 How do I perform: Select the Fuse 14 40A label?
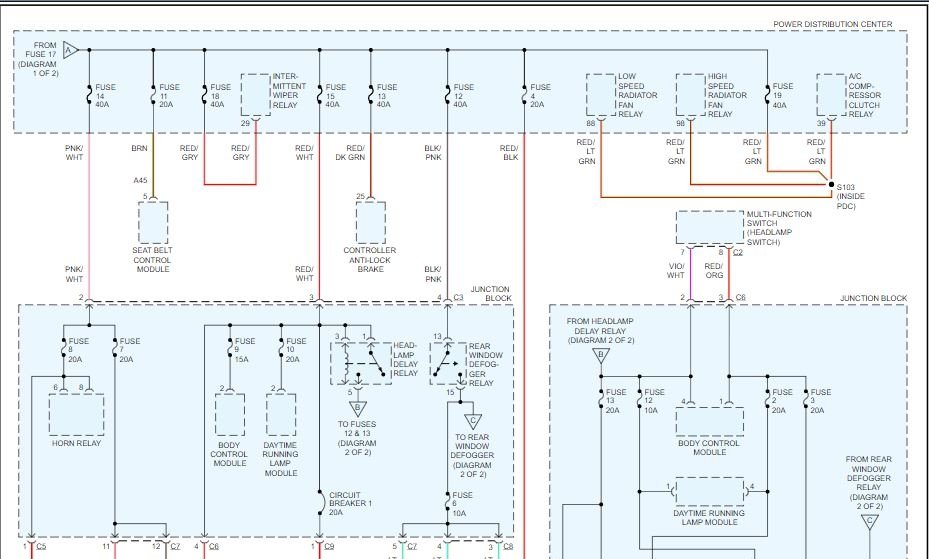pyautogui.click(x=105, y=95)
